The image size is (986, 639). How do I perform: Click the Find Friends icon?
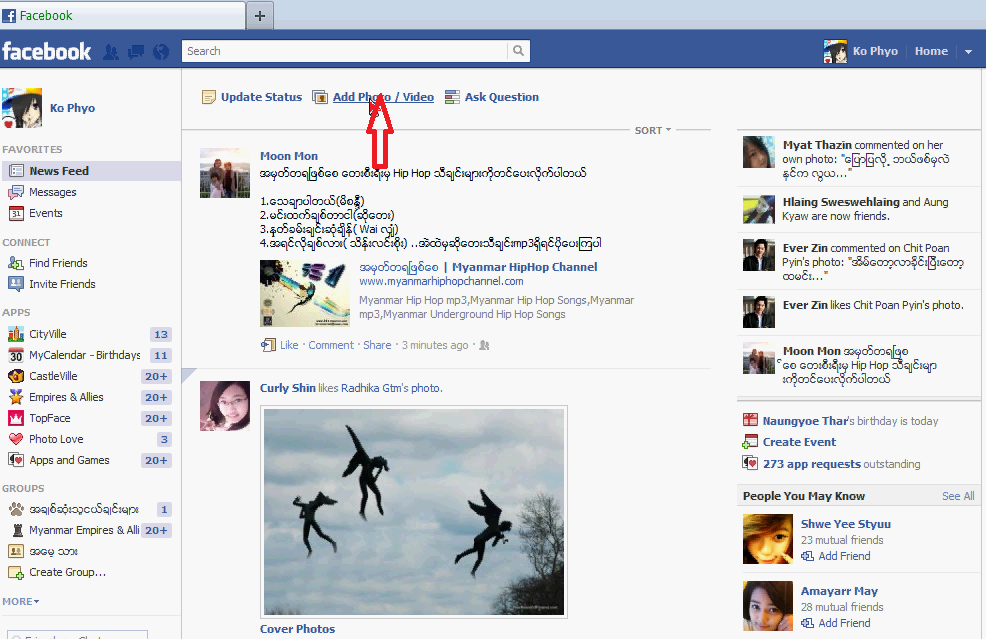point(16,263)
